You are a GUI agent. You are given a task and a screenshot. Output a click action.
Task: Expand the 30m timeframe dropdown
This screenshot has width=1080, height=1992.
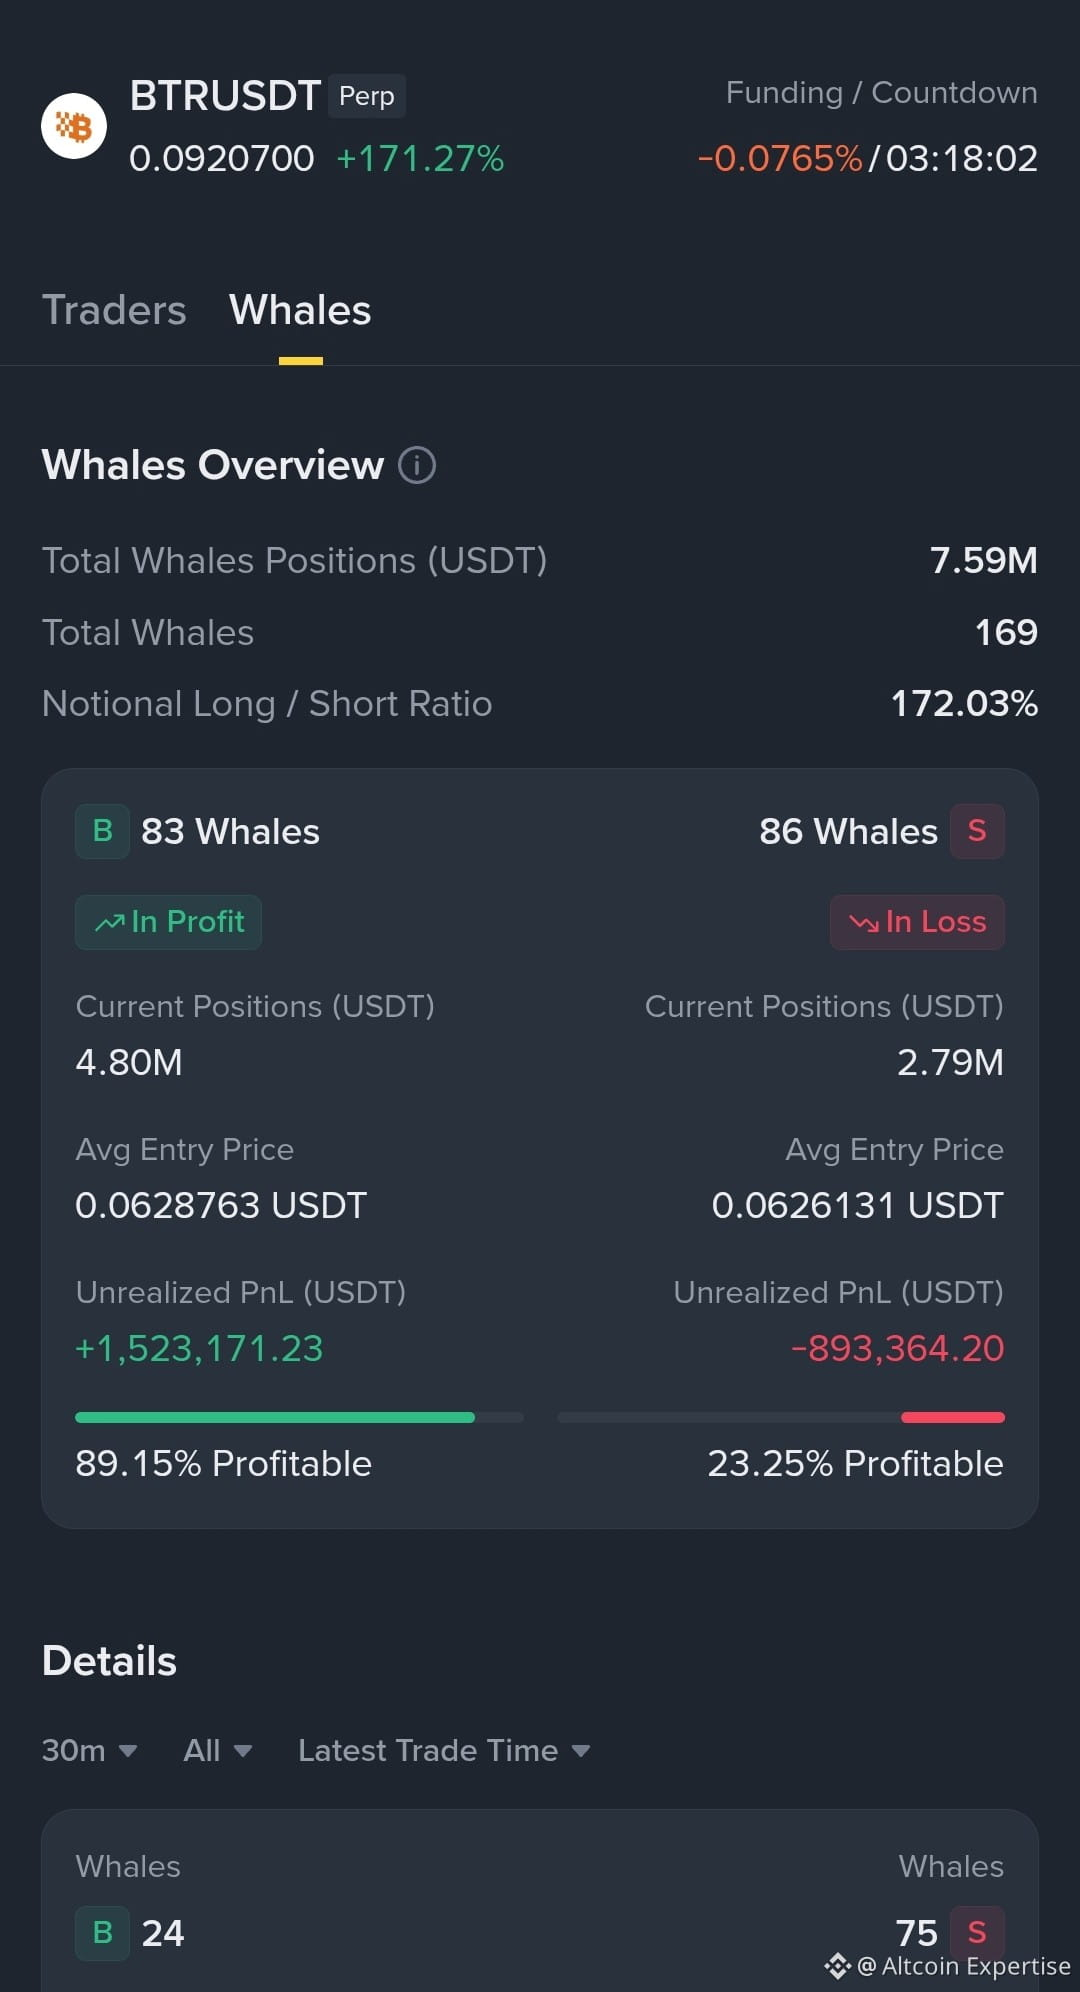coord(89,1750)
